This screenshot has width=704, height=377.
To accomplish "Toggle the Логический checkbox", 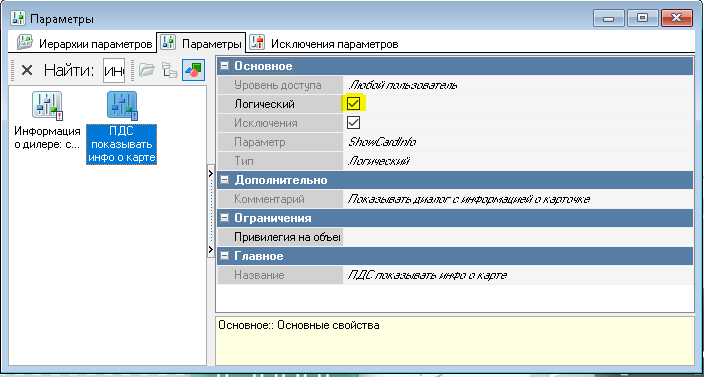I will 354,104.
